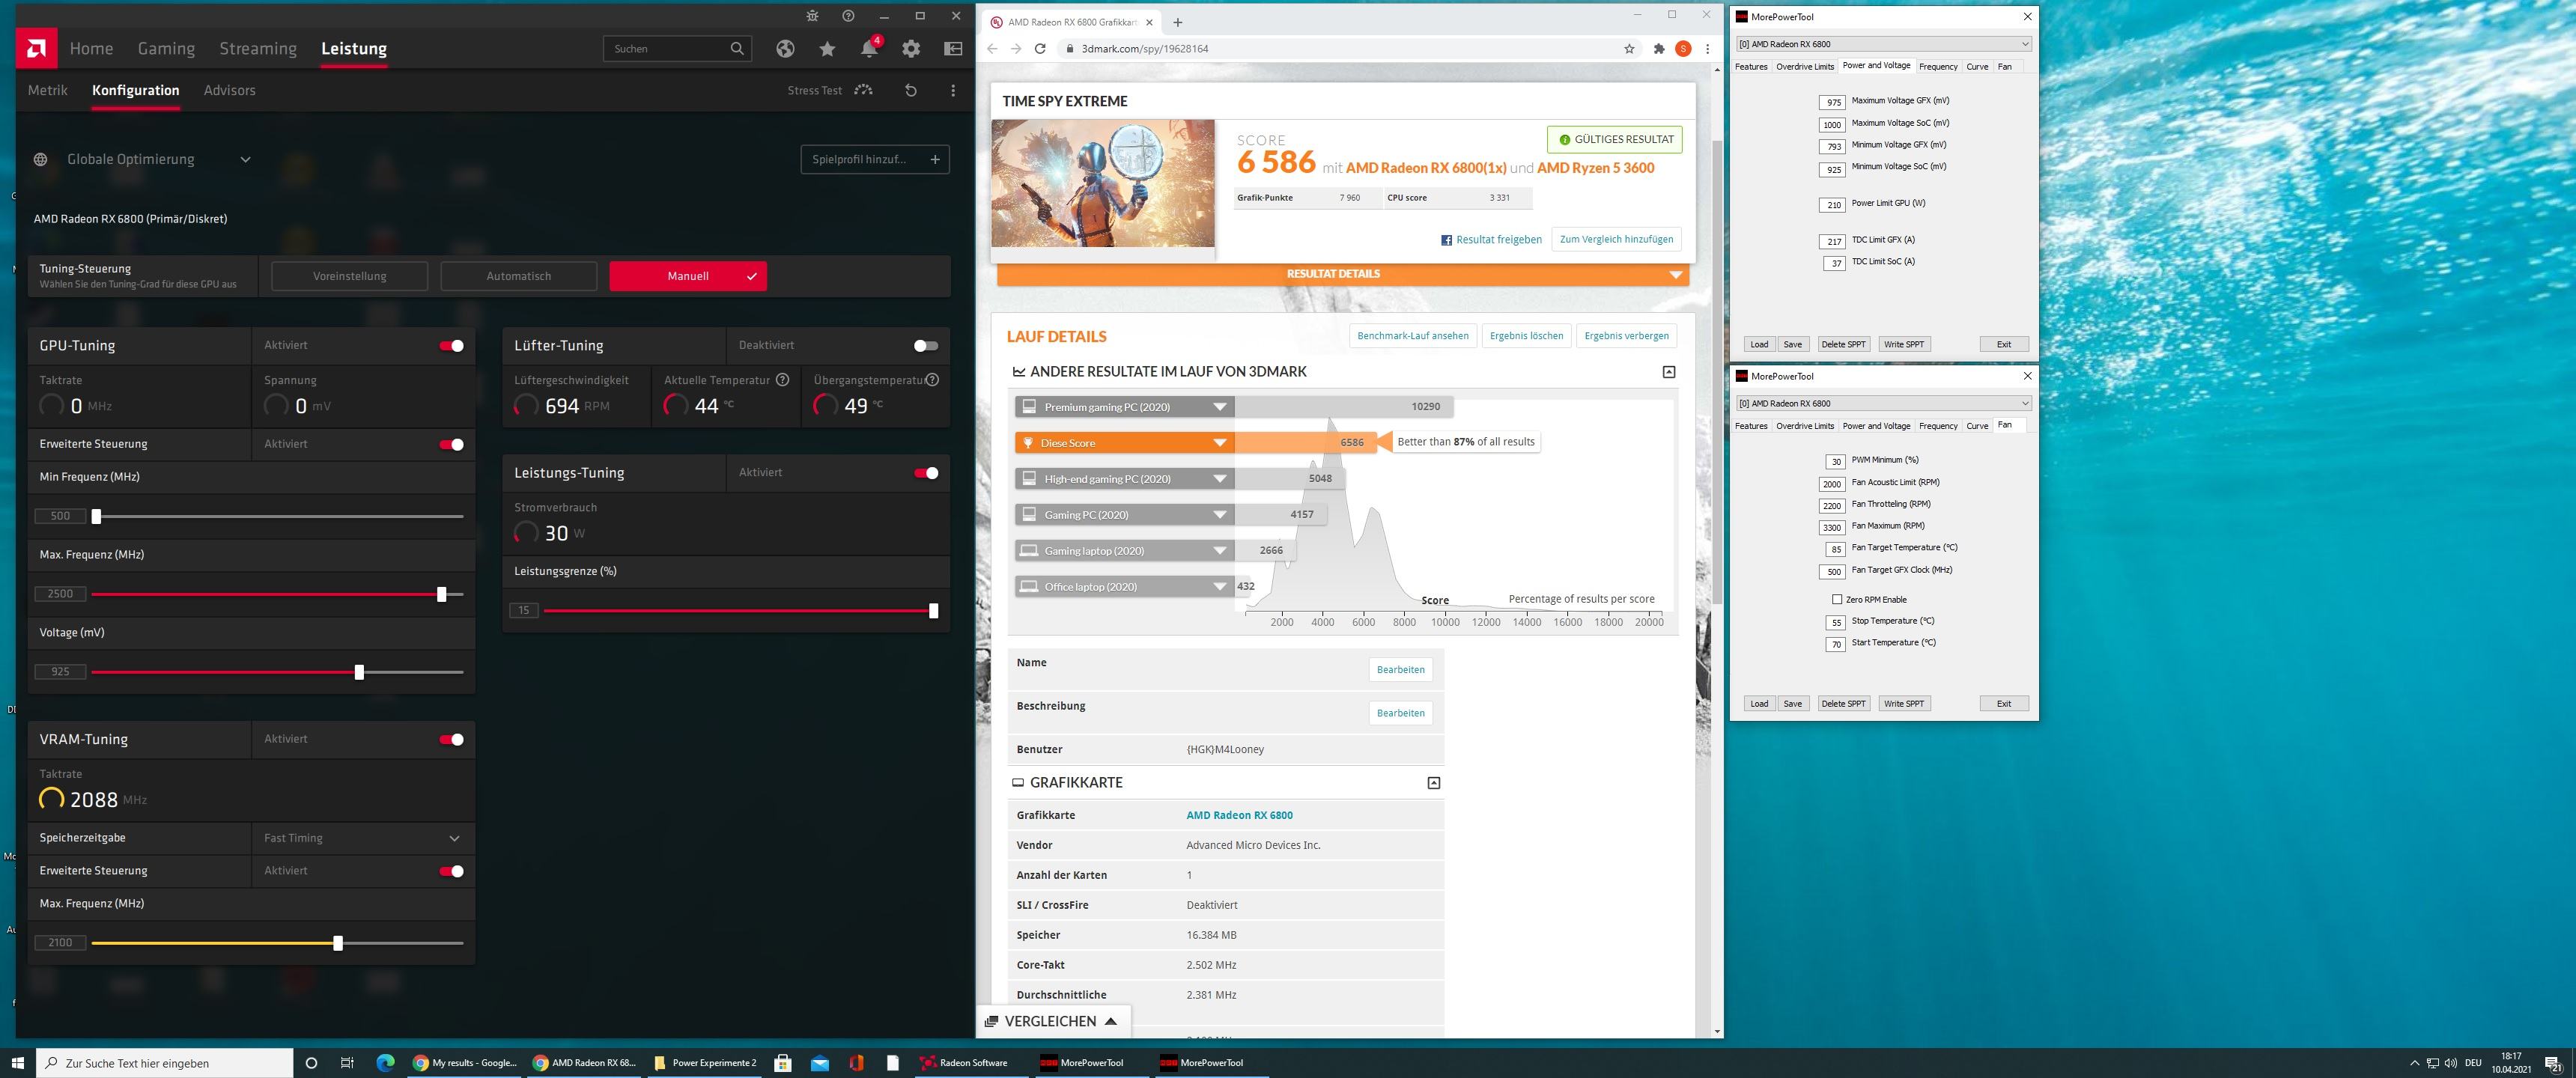Image resolution: width=2576 pixels, height=1078 pixels.
Task: Click the Chrome profile avatar icon
Action: click(x=1683, y=48)
